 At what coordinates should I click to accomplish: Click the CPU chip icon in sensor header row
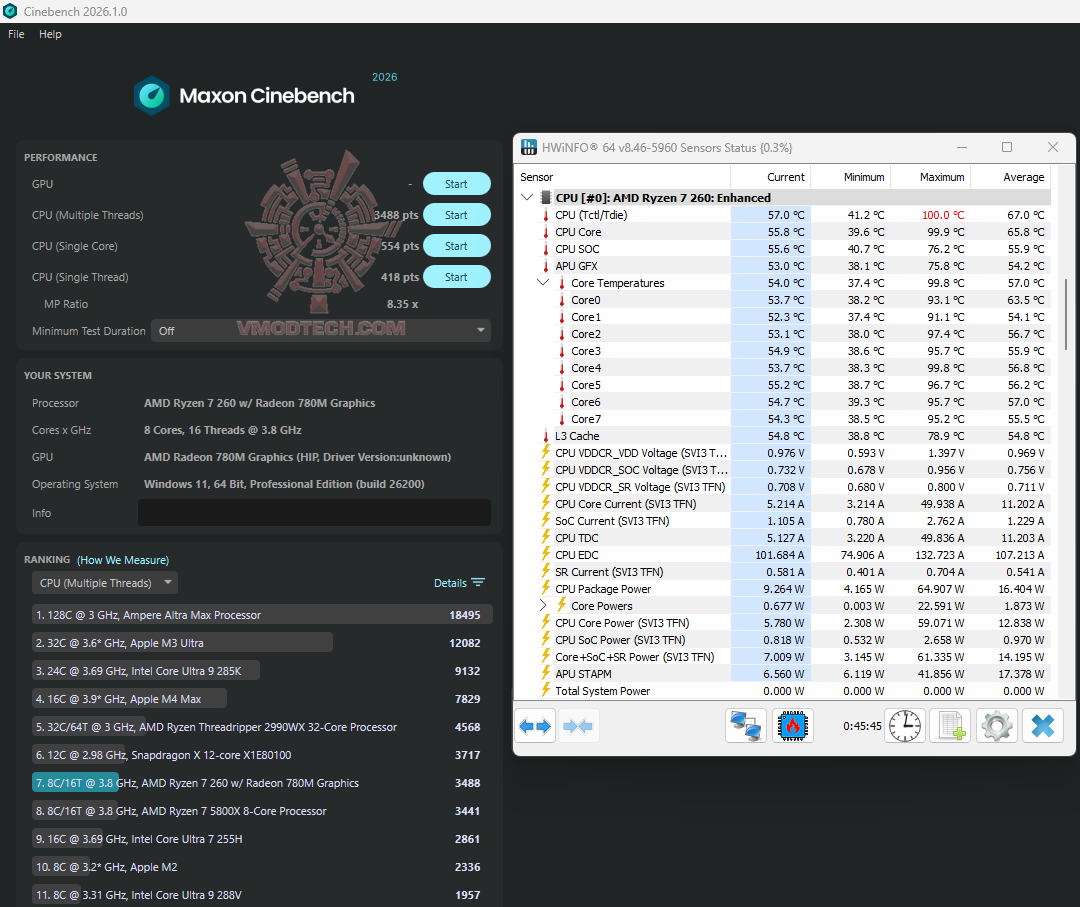[x=546, y=198]
